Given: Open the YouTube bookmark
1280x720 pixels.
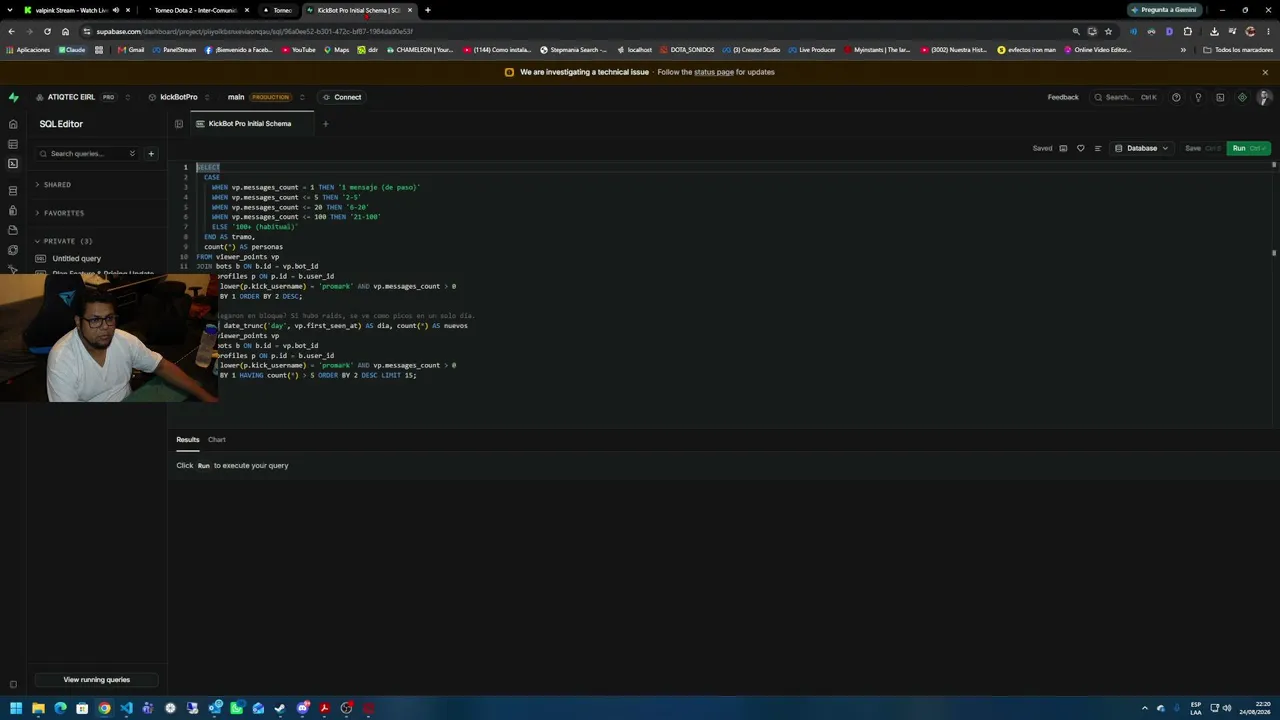Looking at the screenshot, I should [x=299, y=50].
